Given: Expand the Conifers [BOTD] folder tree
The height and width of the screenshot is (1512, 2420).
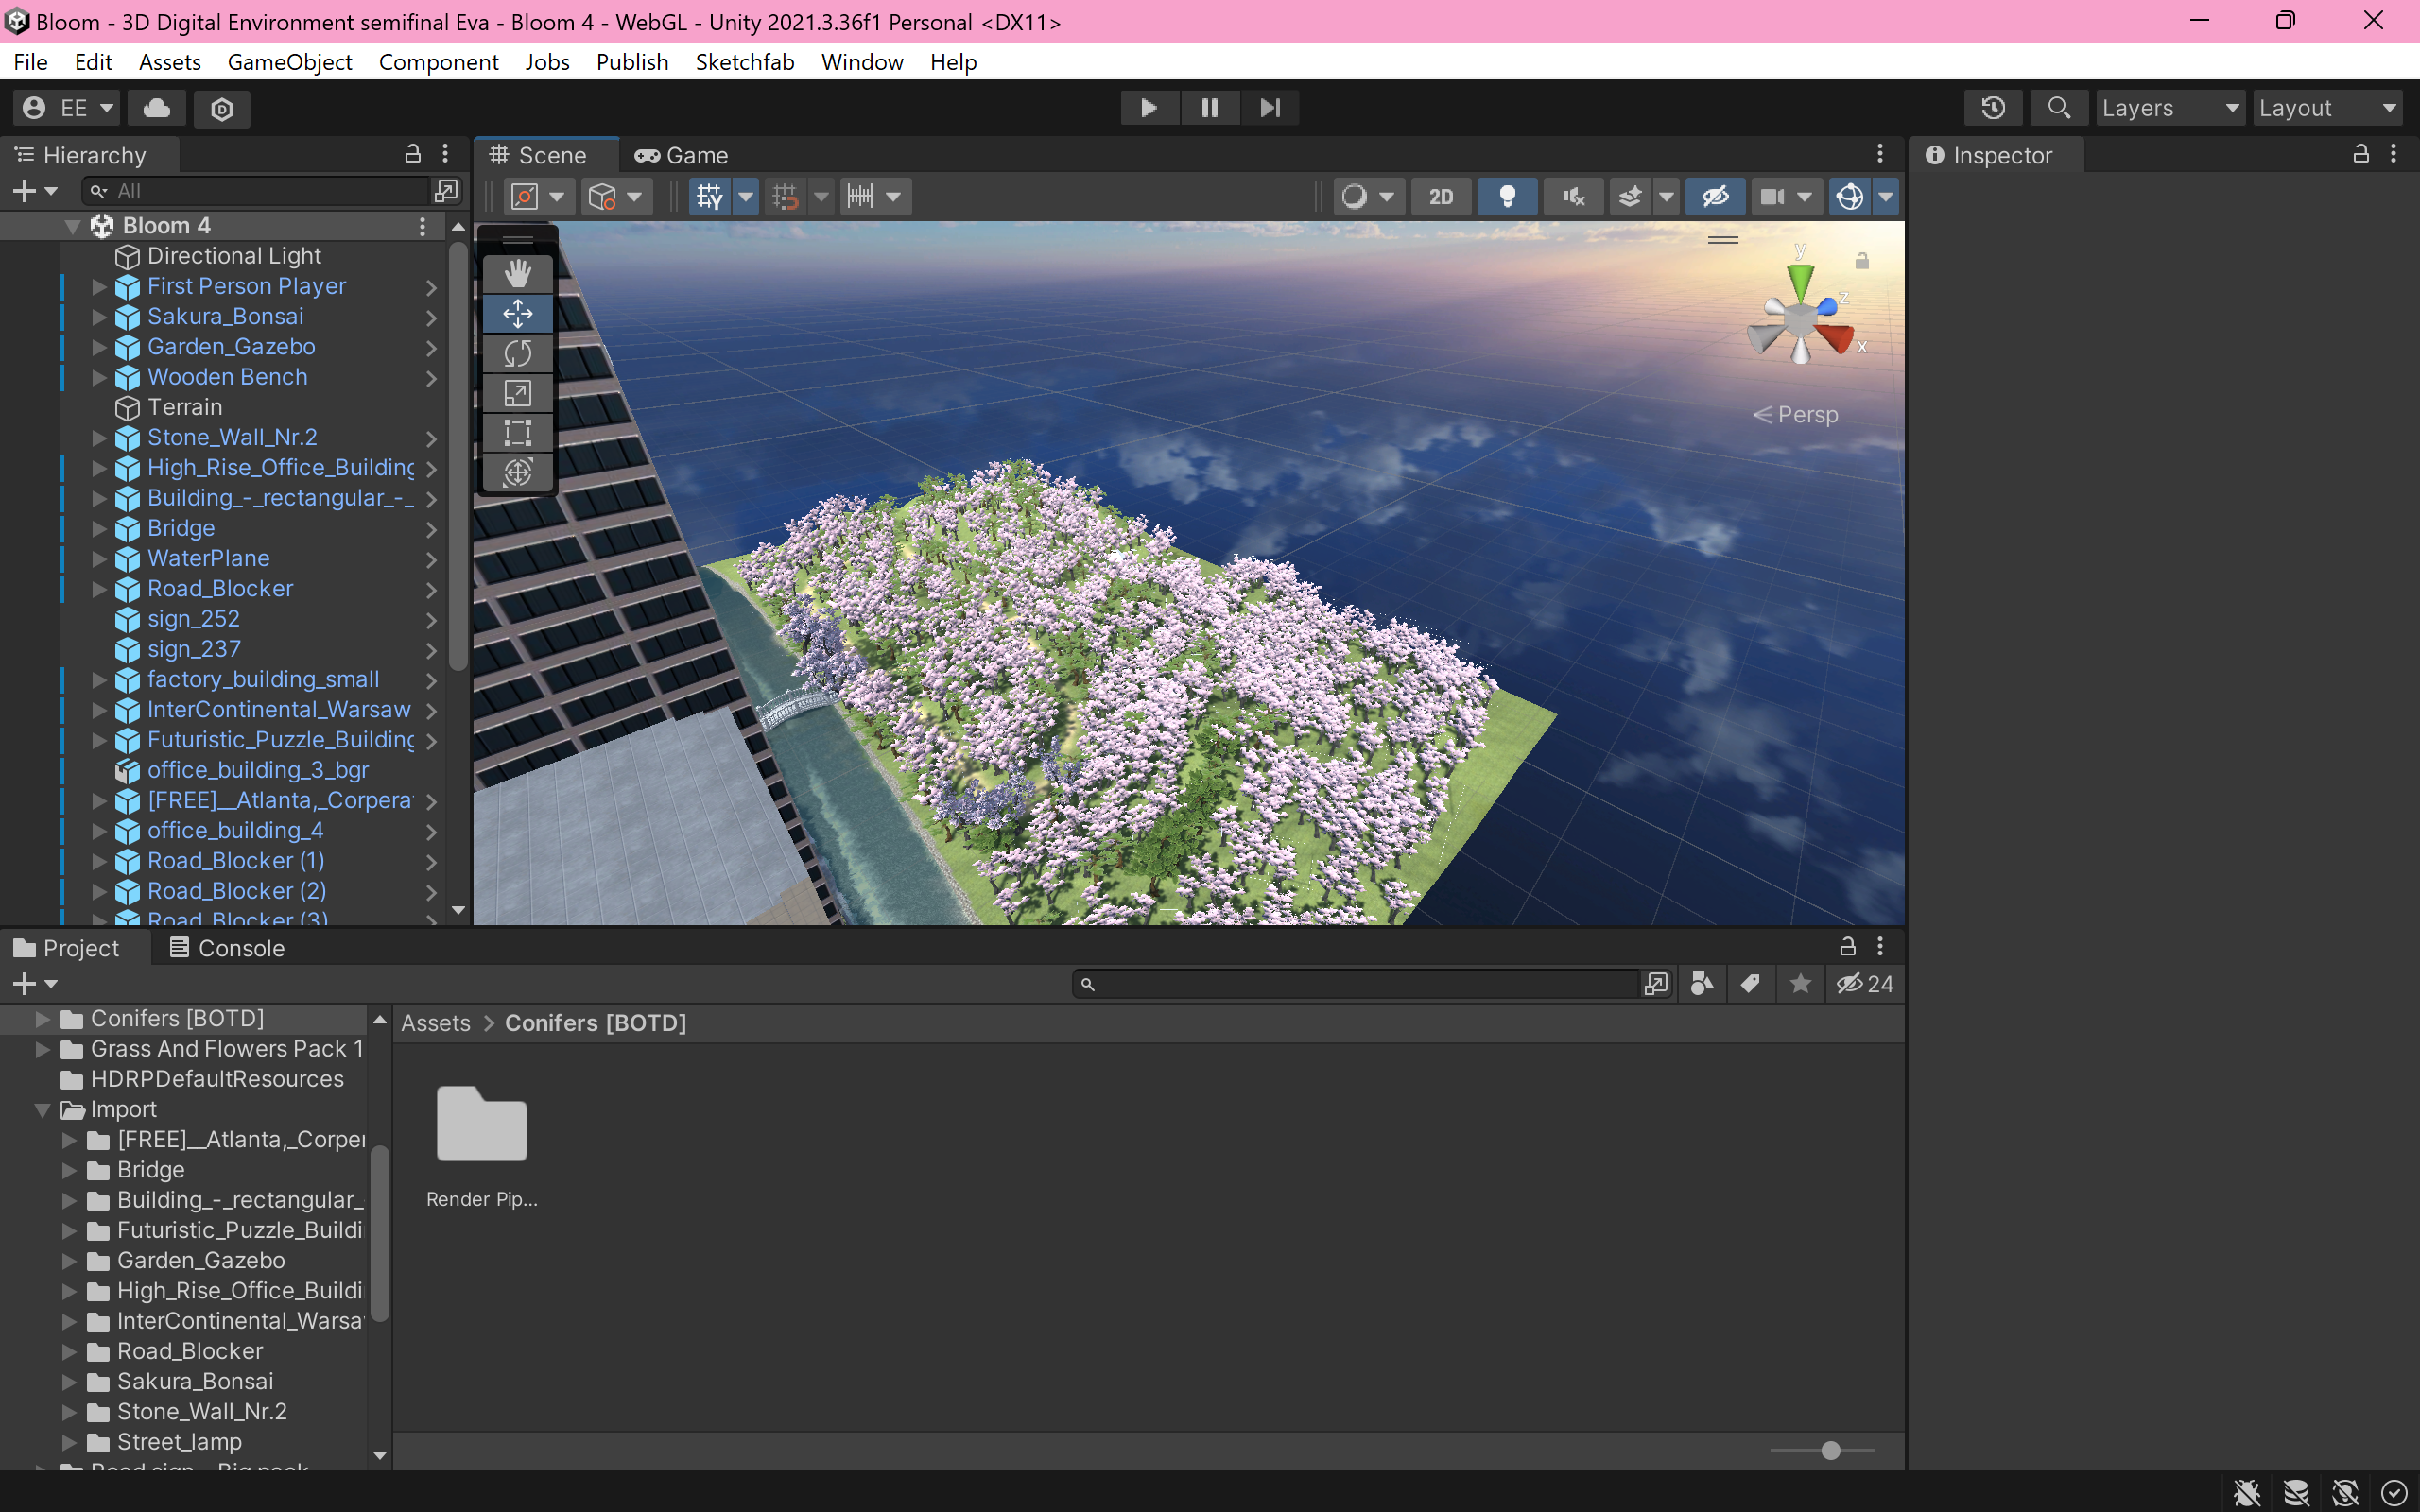Looking at the screenshot, I should click(42, 1019).
